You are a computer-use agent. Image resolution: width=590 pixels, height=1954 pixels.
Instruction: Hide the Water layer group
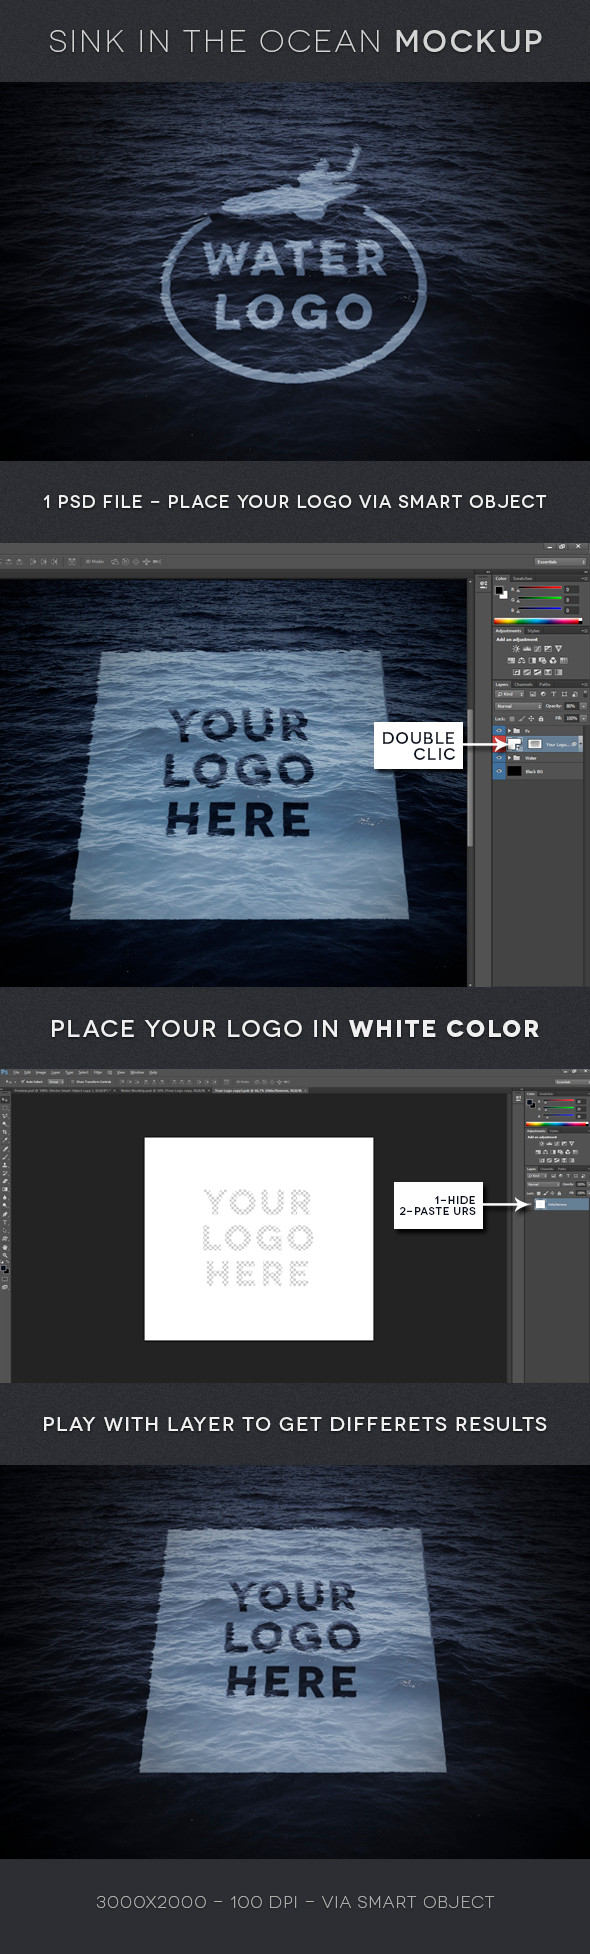pyautogui.click(x=499, y=758)
